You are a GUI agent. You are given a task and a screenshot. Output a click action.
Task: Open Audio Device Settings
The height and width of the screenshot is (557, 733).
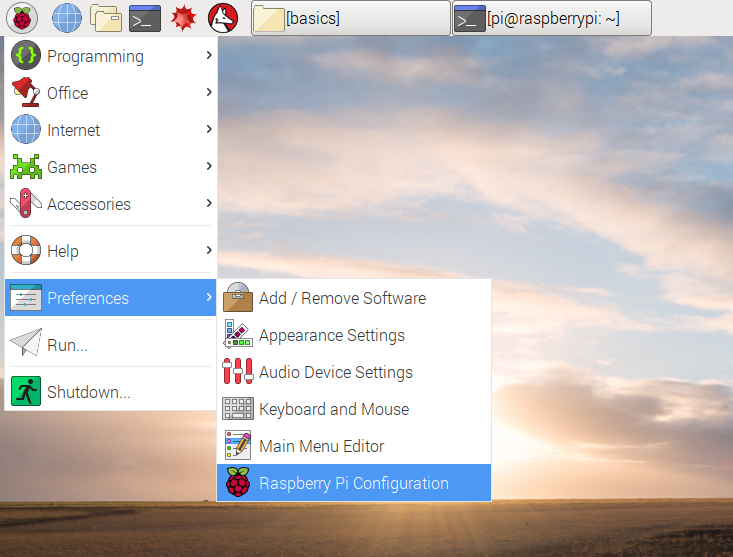coord(354,371)
